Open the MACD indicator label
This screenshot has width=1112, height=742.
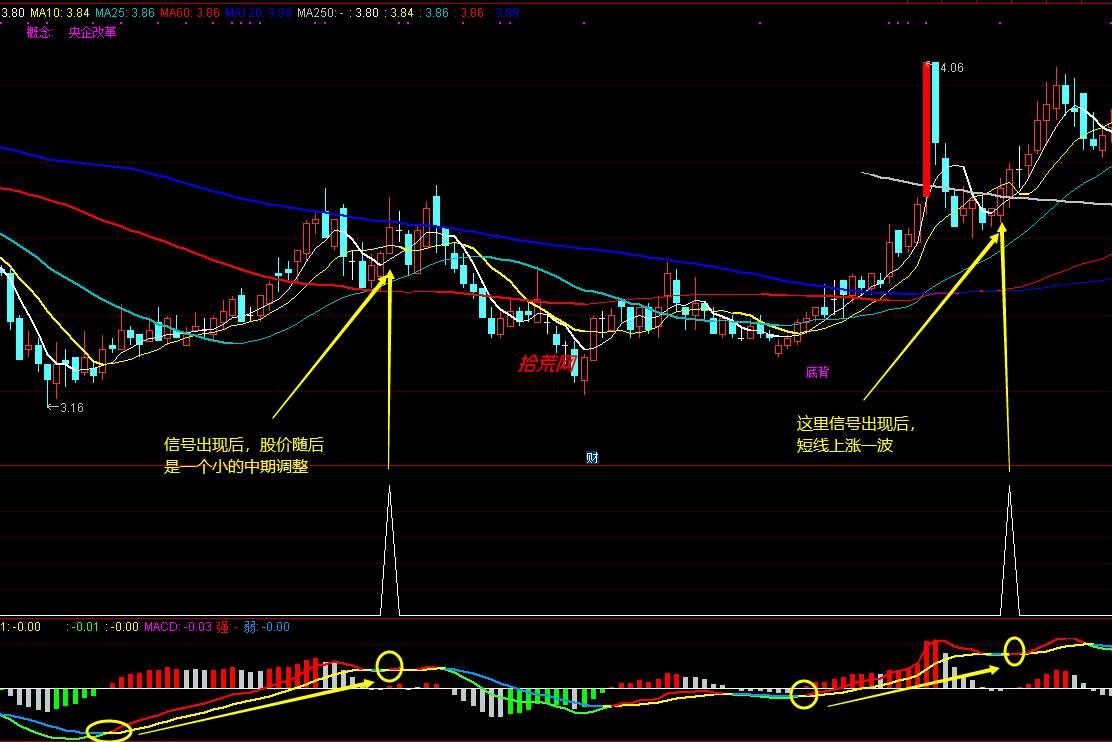(x=178, y=627)
